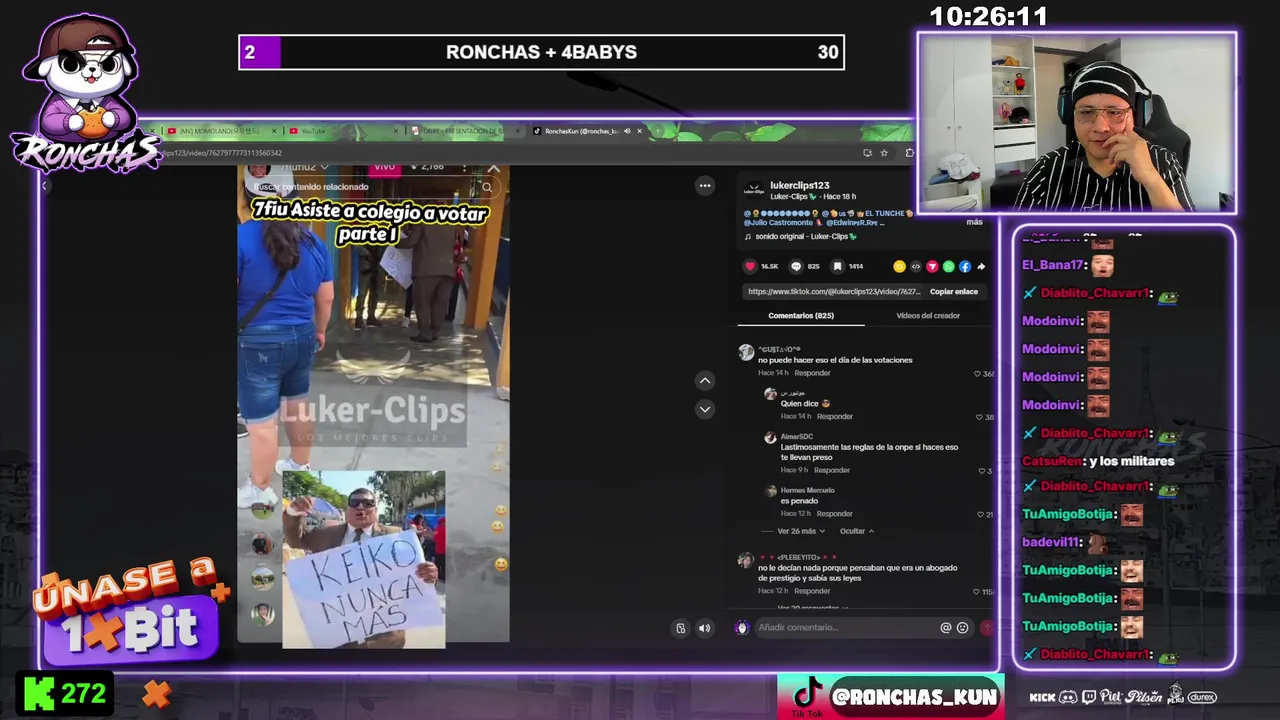
Task: Open more share options arrow
Action: coord(981,266)
